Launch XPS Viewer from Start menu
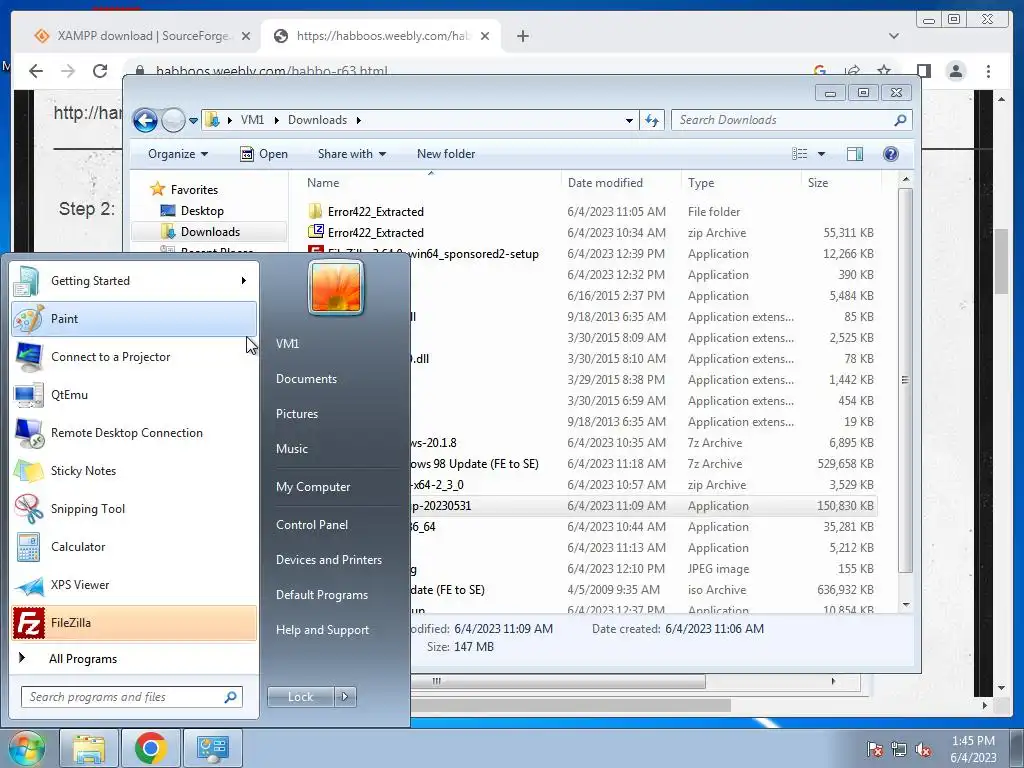Viewport: 1024px width, 768px height. 134,584
